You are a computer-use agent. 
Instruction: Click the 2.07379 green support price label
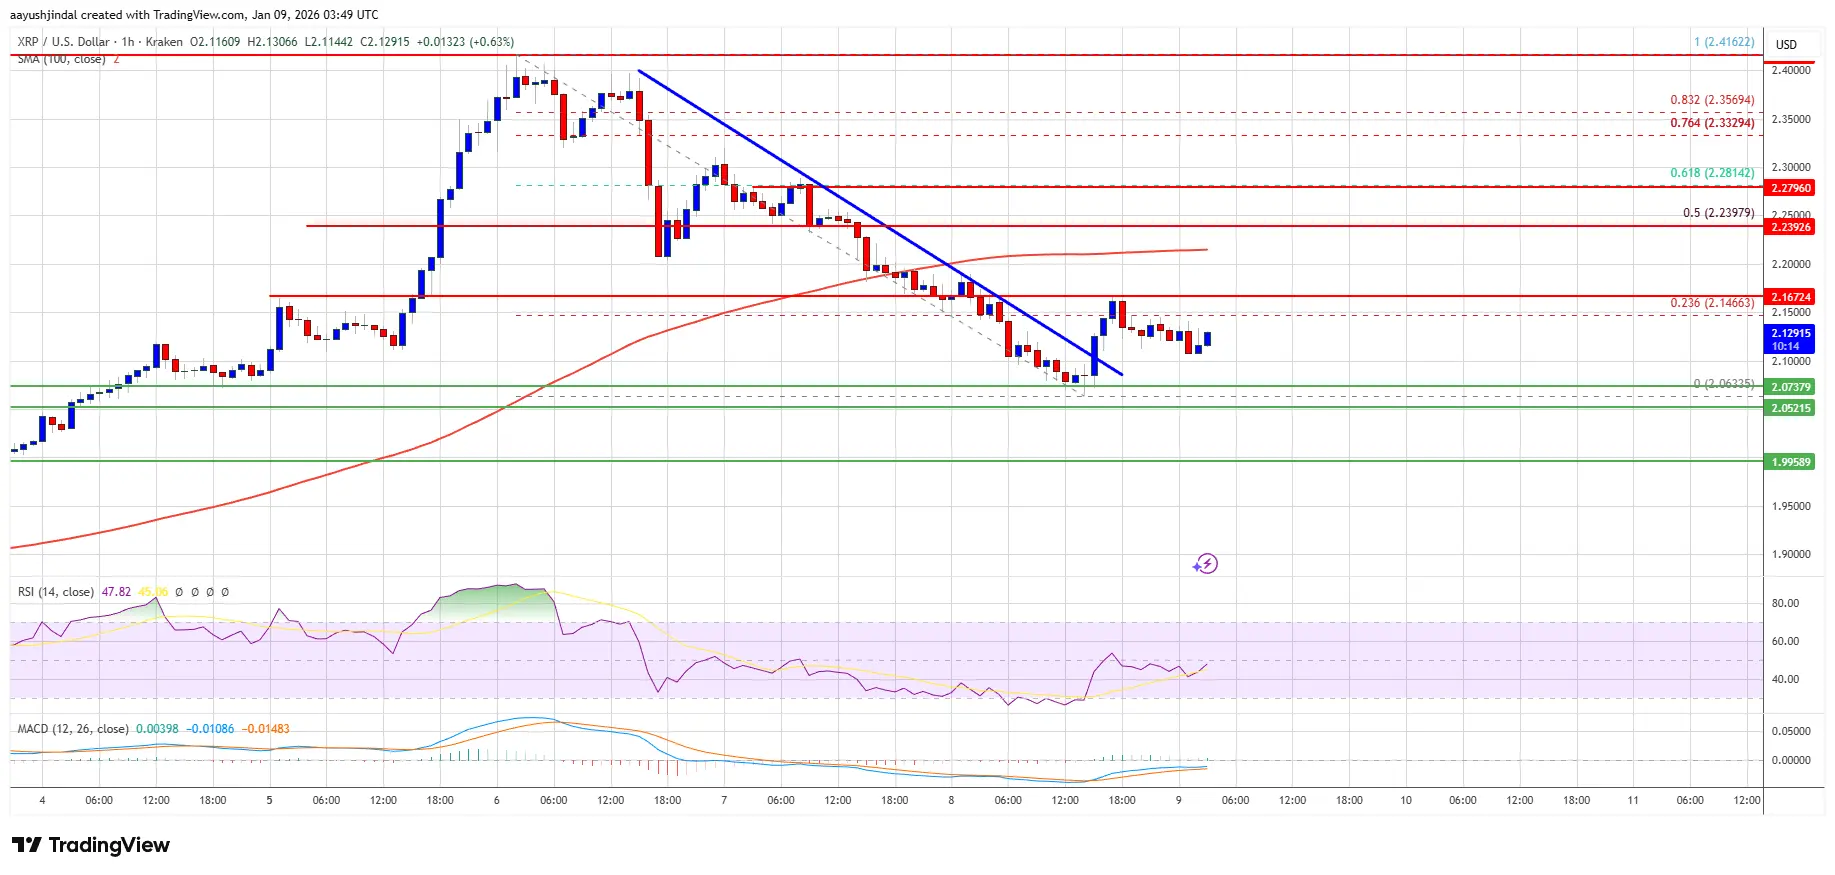click(1790, 387)
